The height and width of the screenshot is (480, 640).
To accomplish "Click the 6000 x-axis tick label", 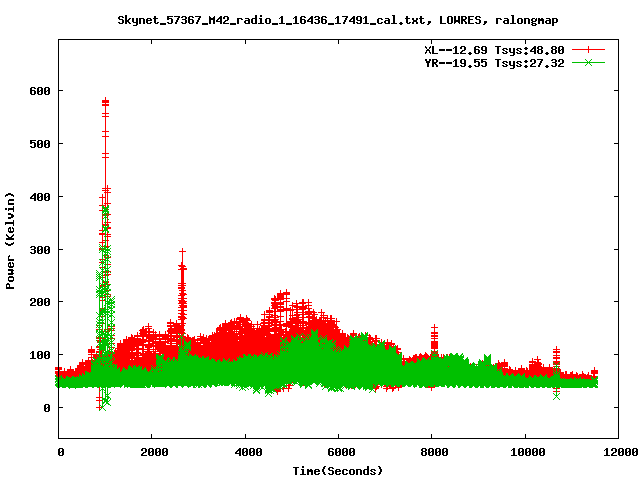I will point(341,452).
